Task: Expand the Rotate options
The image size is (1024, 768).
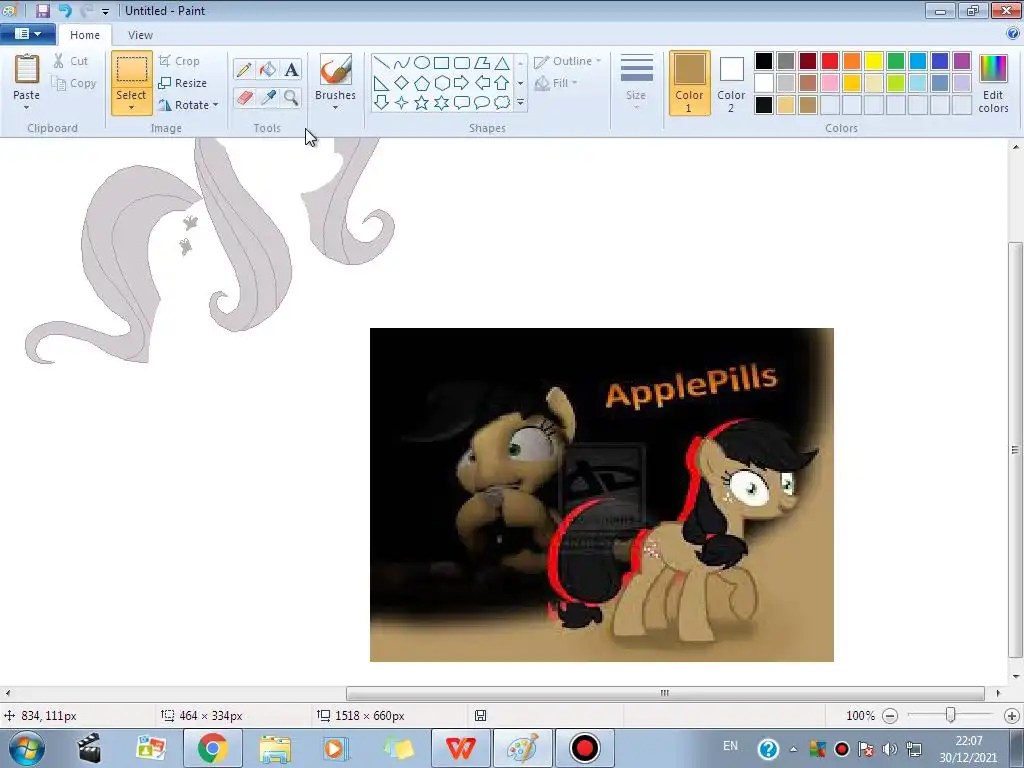Action: click(x=216, y=104)
